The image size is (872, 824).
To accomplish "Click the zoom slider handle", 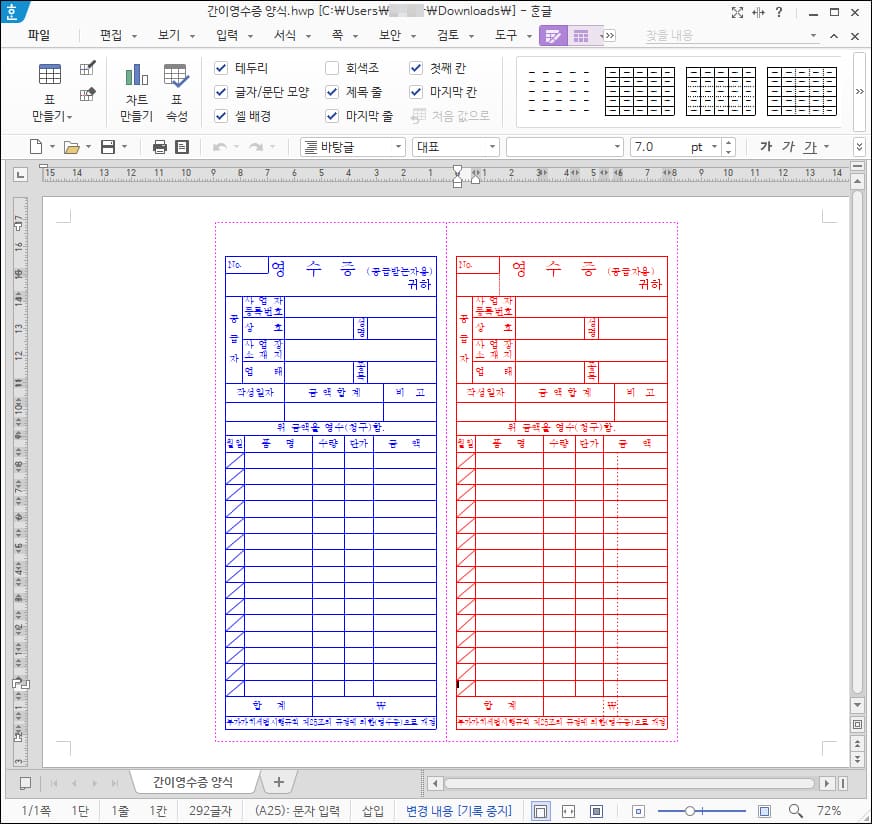I will 690,811.
